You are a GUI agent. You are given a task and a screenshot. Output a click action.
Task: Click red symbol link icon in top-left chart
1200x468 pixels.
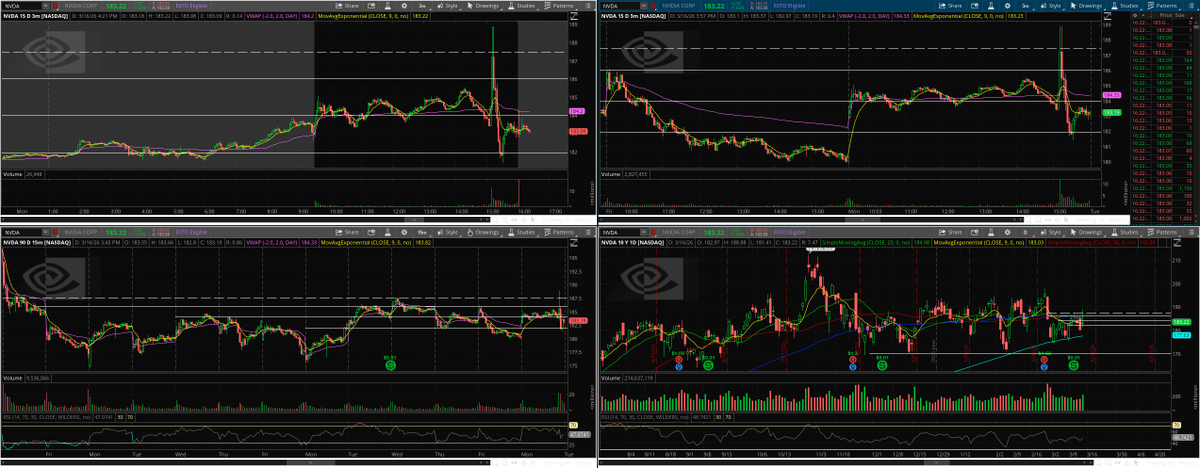55,6
